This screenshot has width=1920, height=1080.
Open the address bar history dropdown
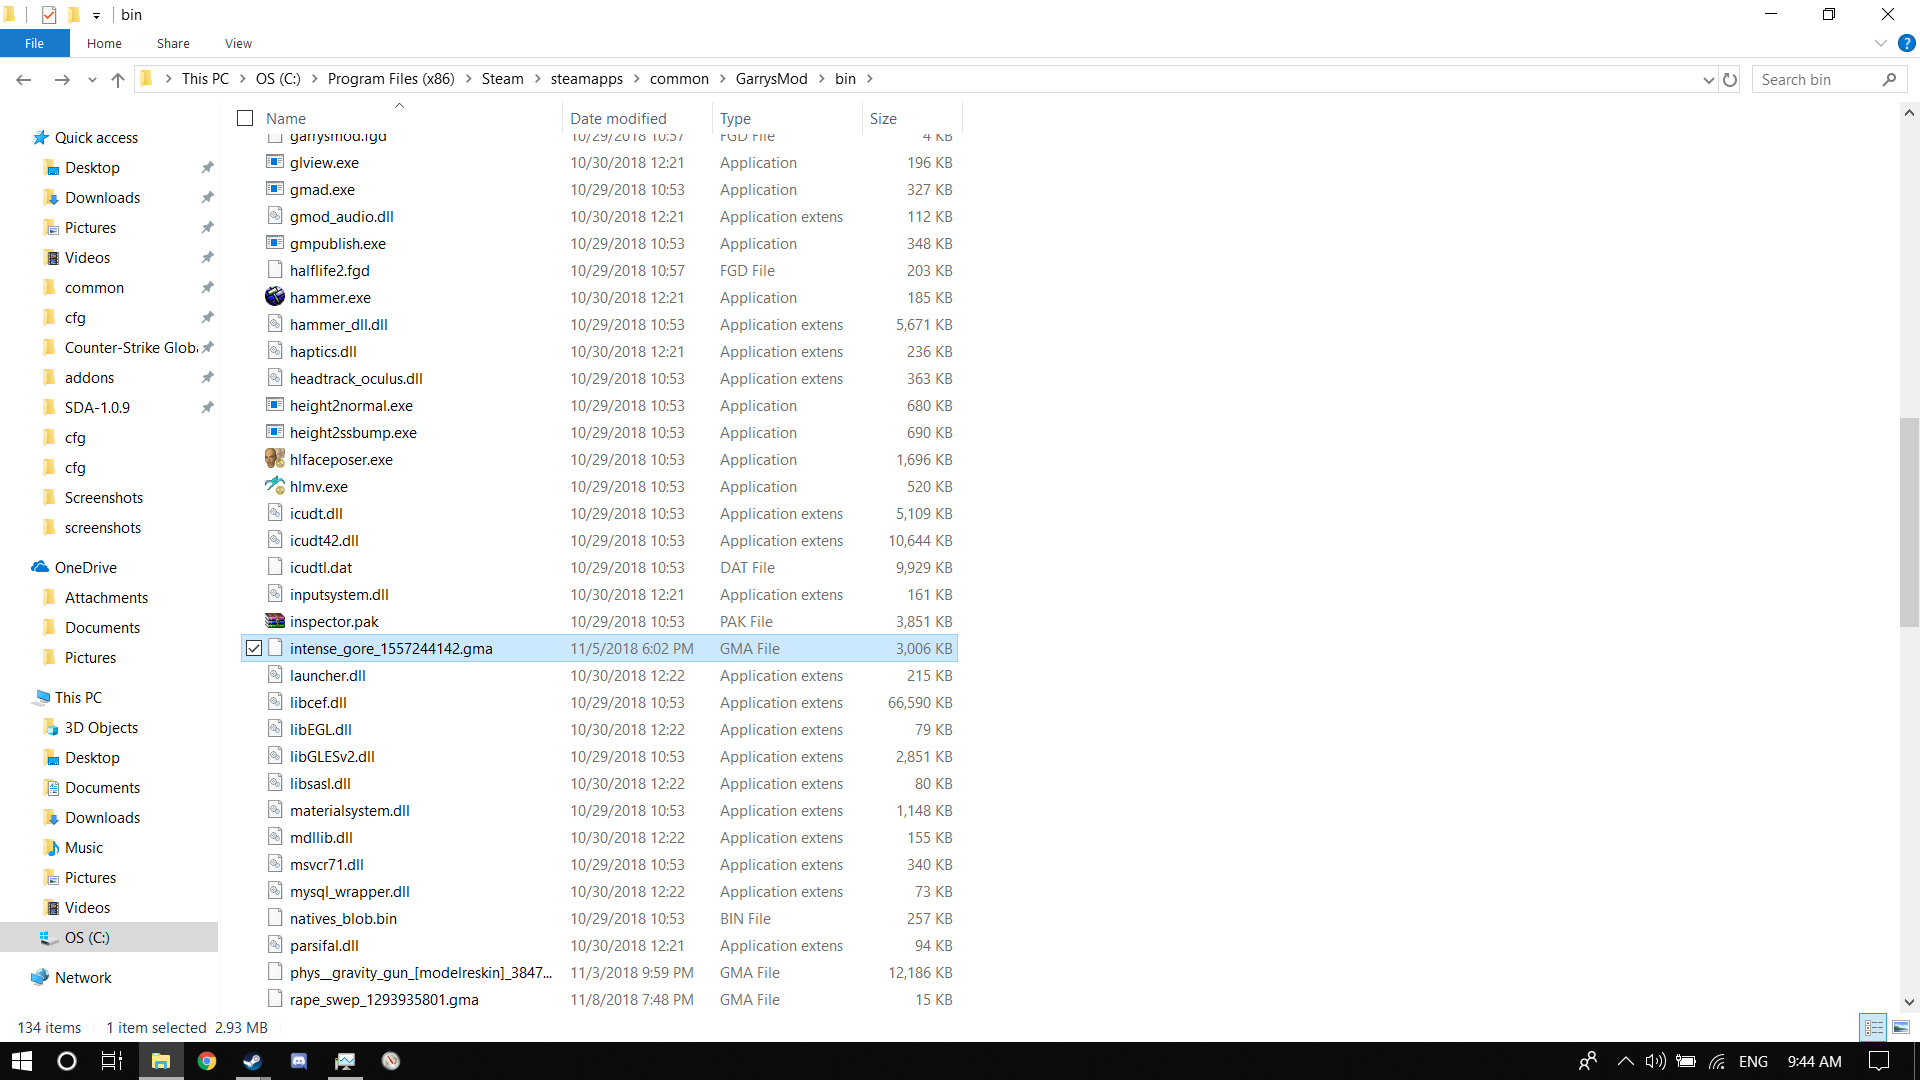click(x=1708, y=79)
